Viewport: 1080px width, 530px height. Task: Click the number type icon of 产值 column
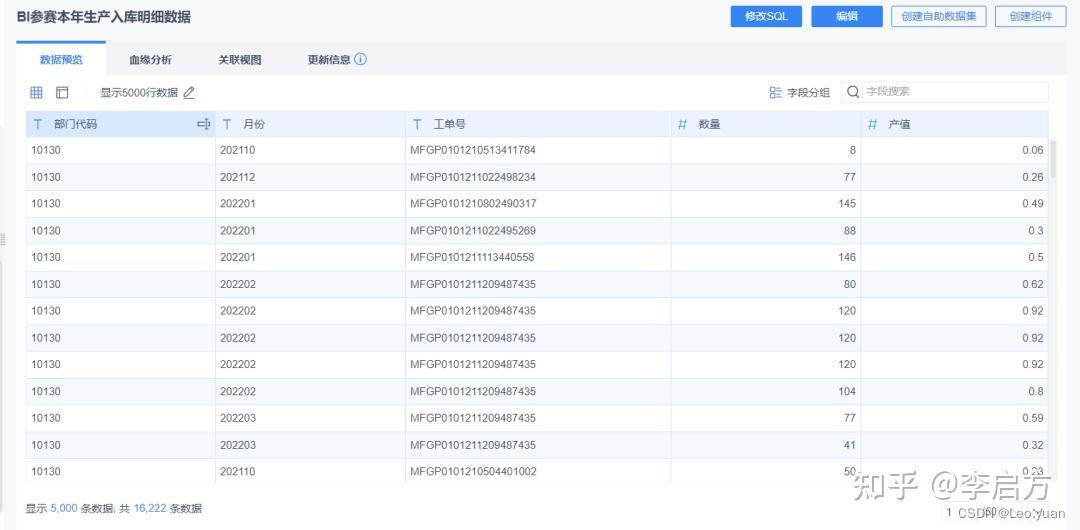(x=873, y=125)
